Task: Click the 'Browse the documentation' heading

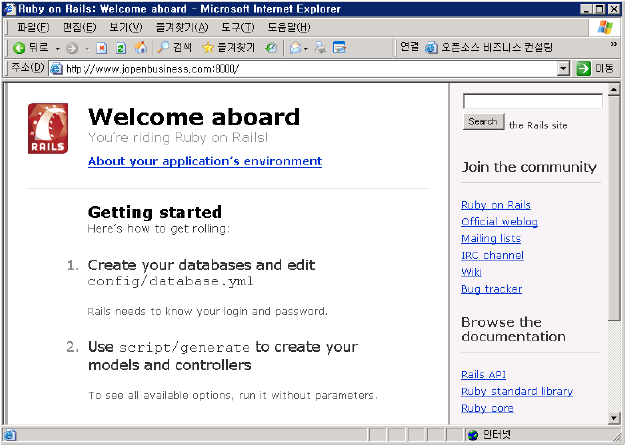Action: pyautogui.click(x=513, y=329)
